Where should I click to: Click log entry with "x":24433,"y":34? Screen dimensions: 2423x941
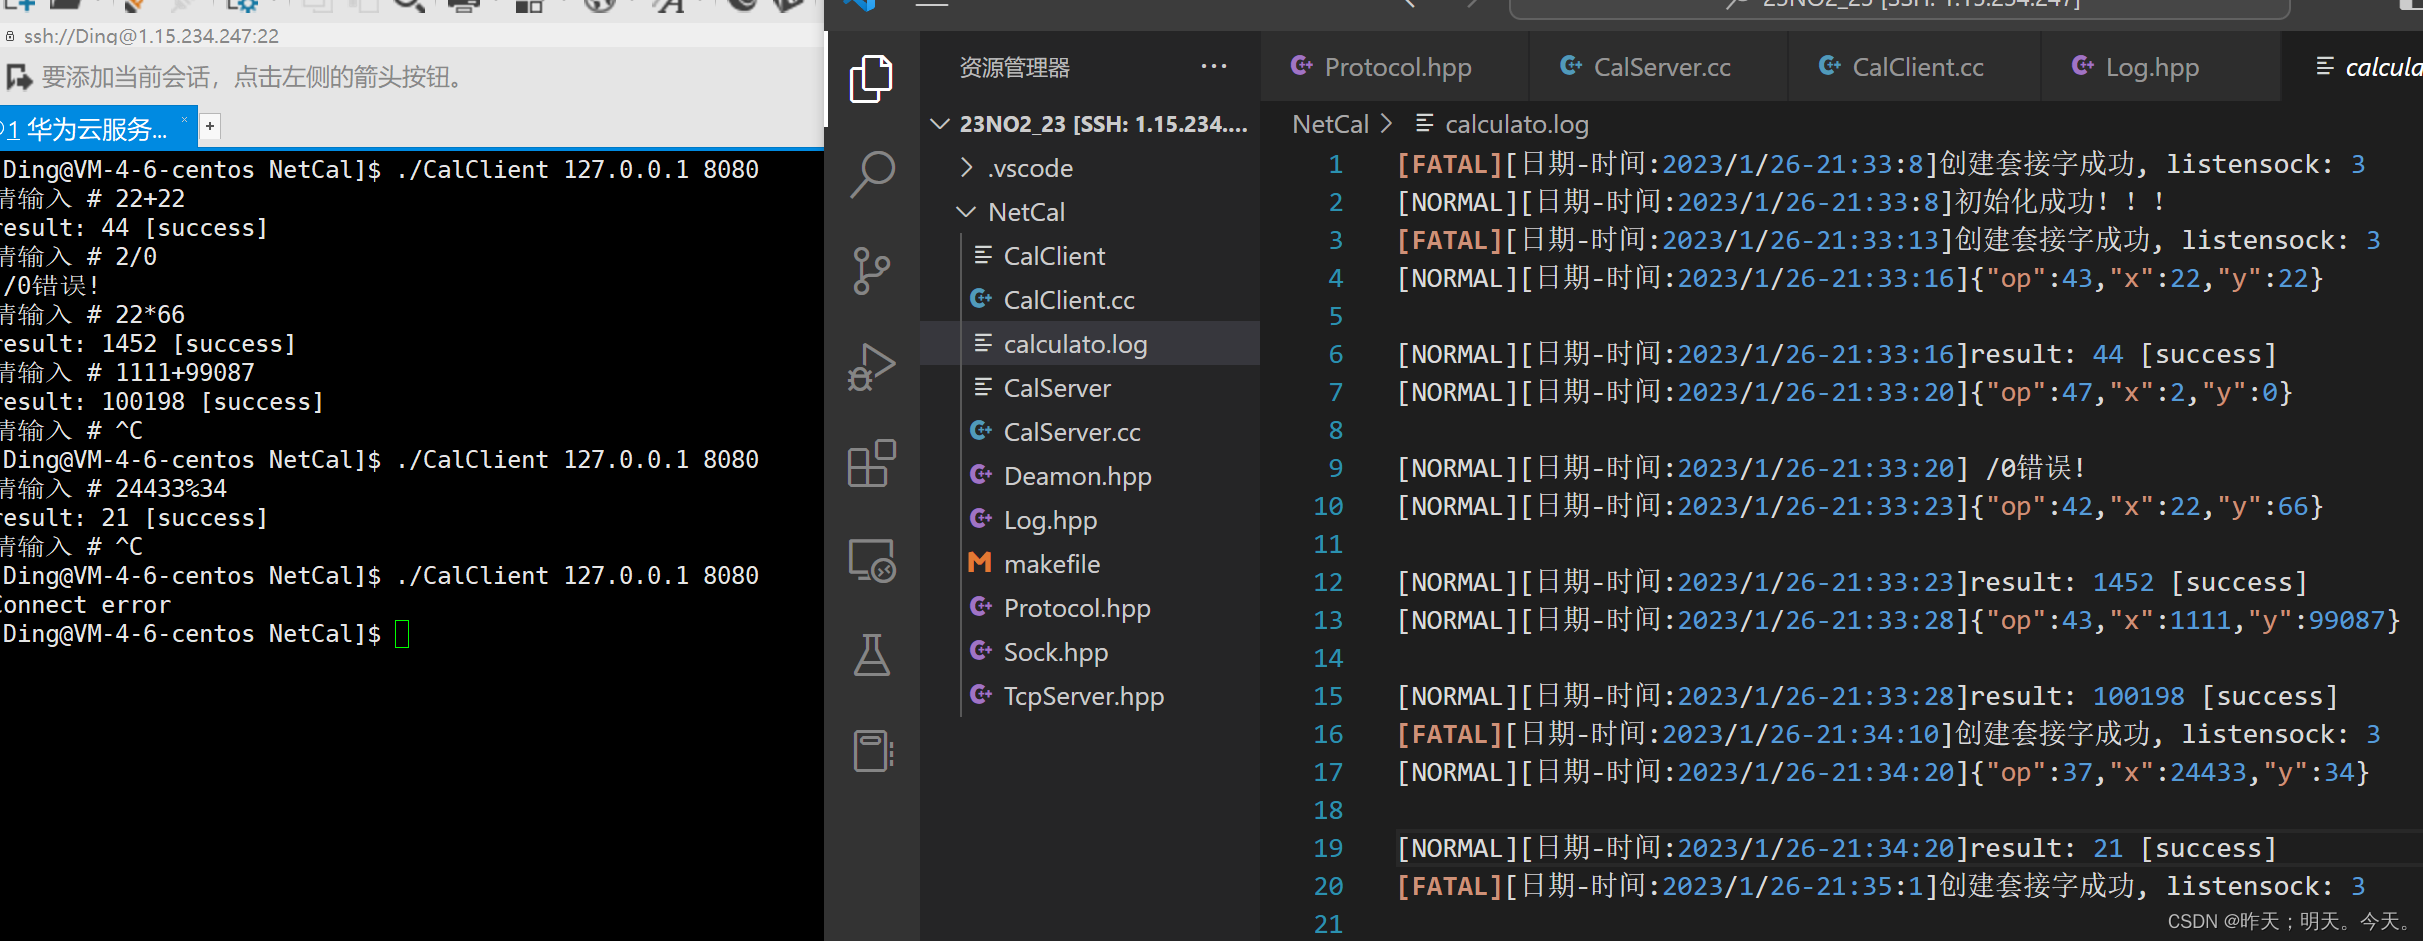click(x=1883, y=772)
